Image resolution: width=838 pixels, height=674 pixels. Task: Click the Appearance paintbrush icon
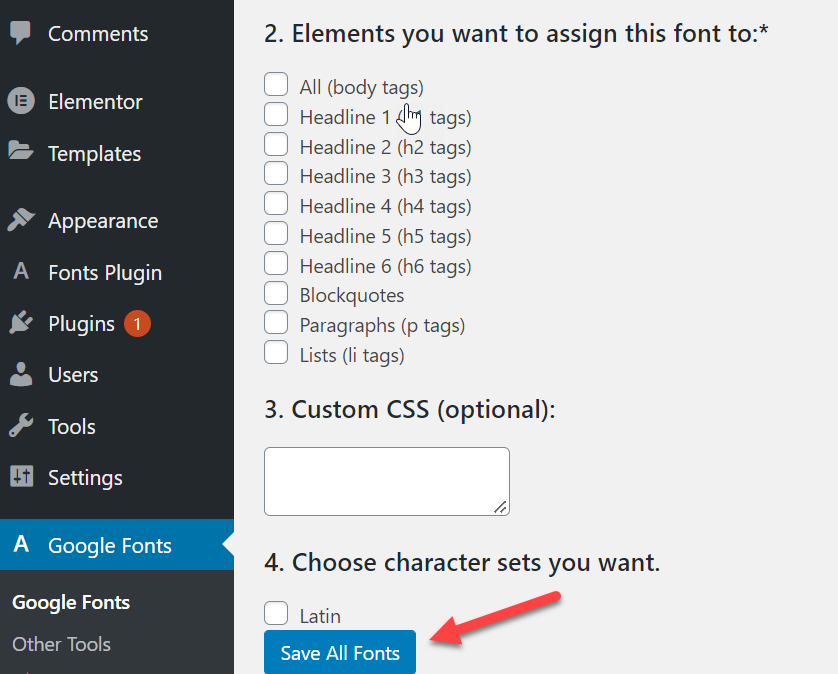21,220
